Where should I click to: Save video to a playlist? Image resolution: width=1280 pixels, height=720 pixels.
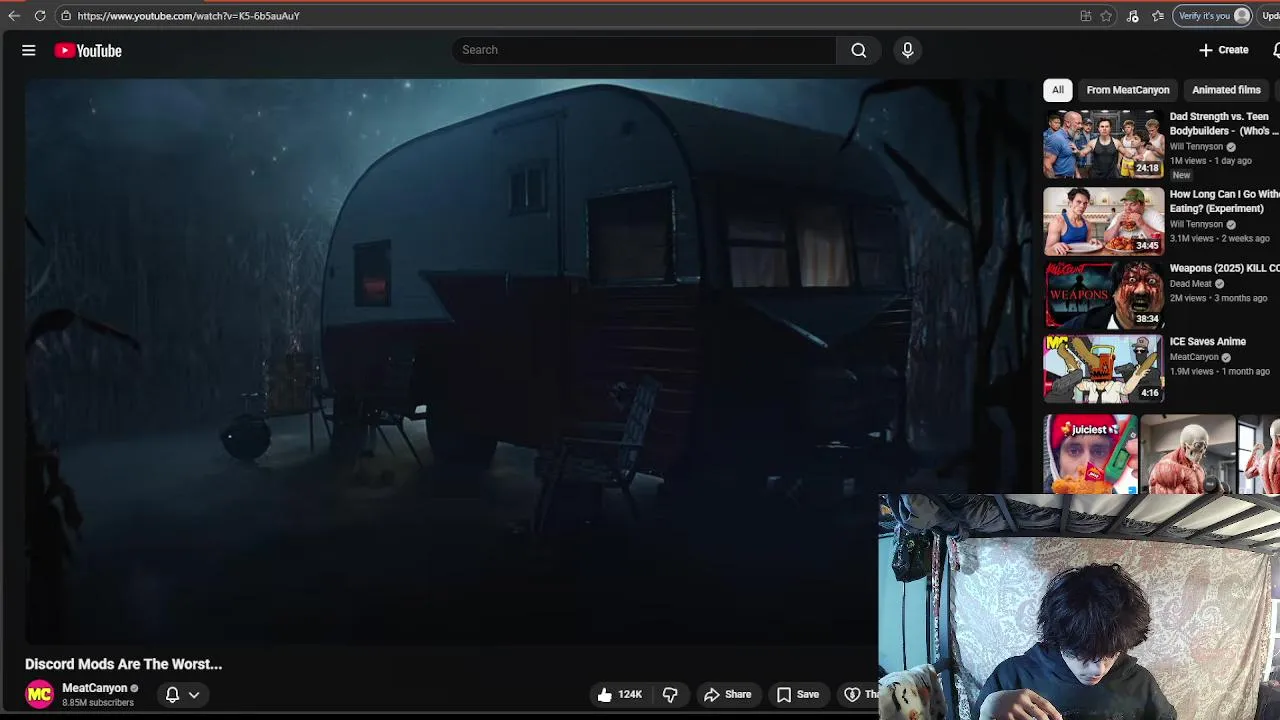coord(798,694)
